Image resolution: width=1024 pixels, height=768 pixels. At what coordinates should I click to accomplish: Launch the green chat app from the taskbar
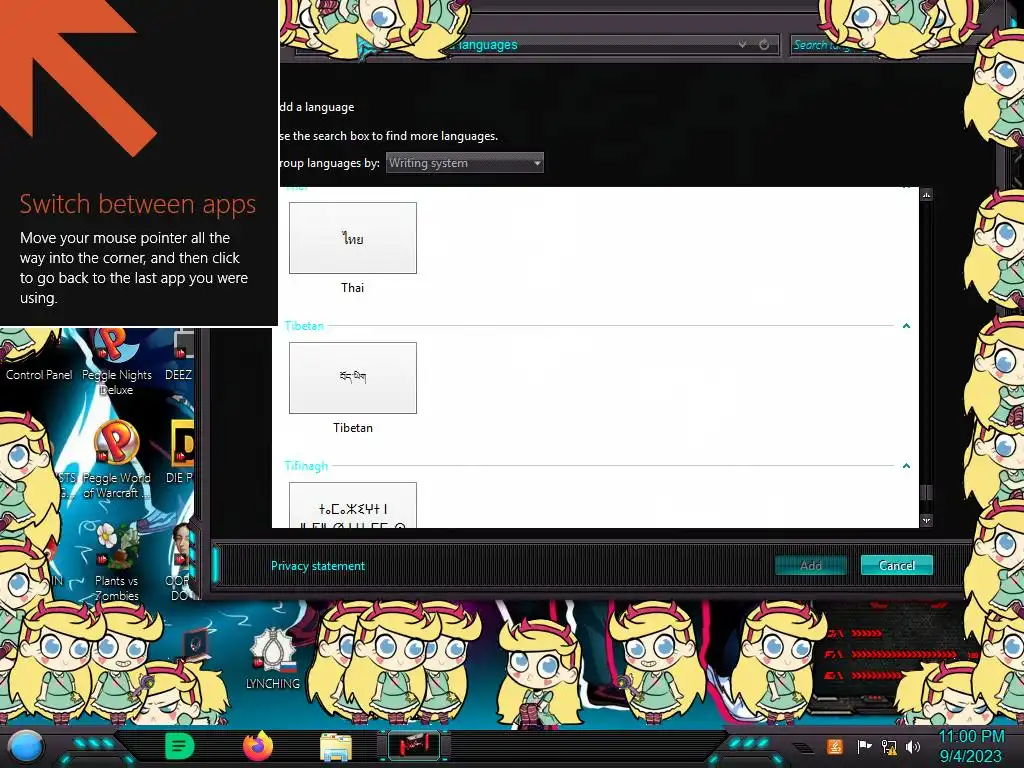coord(180,746)
